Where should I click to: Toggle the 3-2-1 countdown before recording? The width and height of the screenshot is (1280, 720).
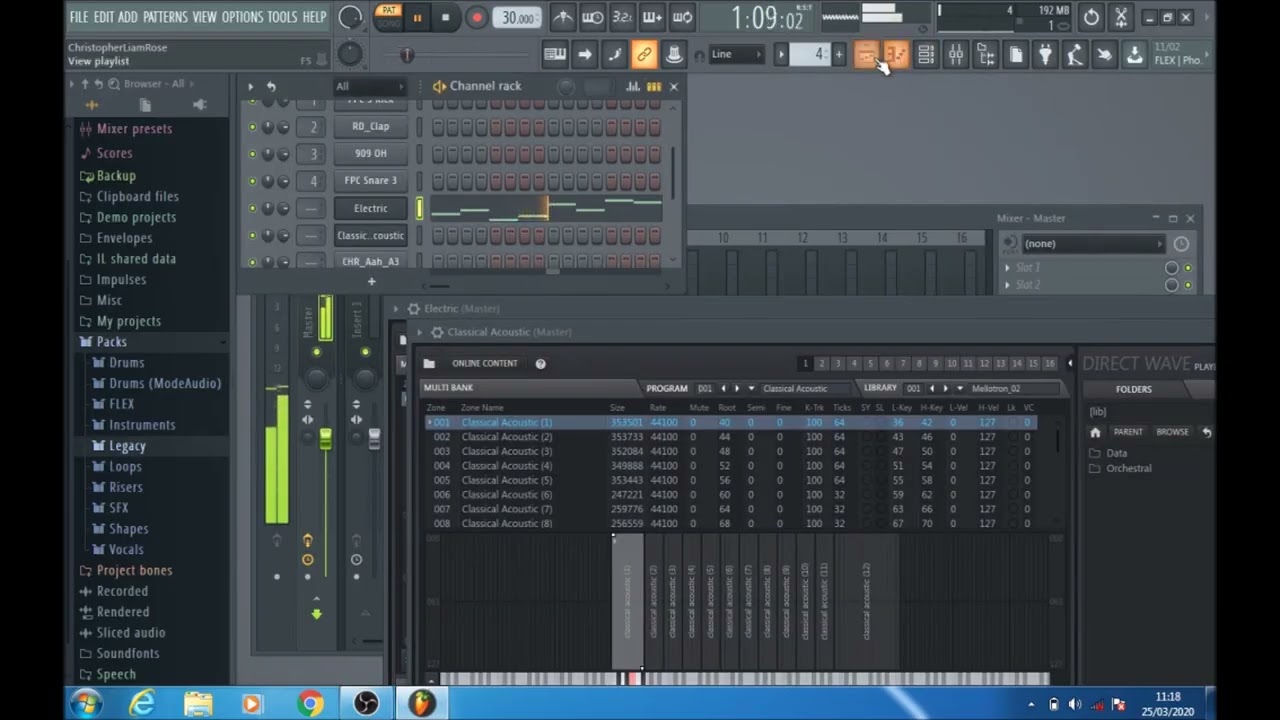point(622,17)
